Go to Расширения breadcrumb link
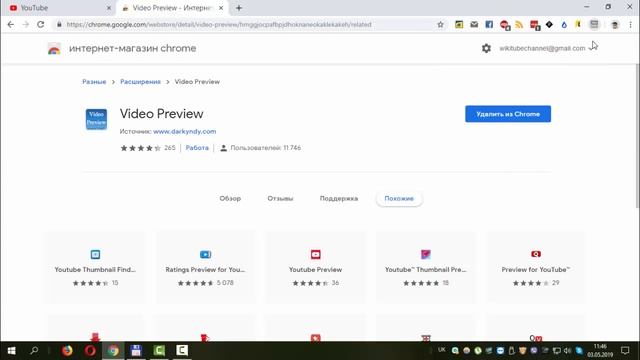 tap(140, 82)
